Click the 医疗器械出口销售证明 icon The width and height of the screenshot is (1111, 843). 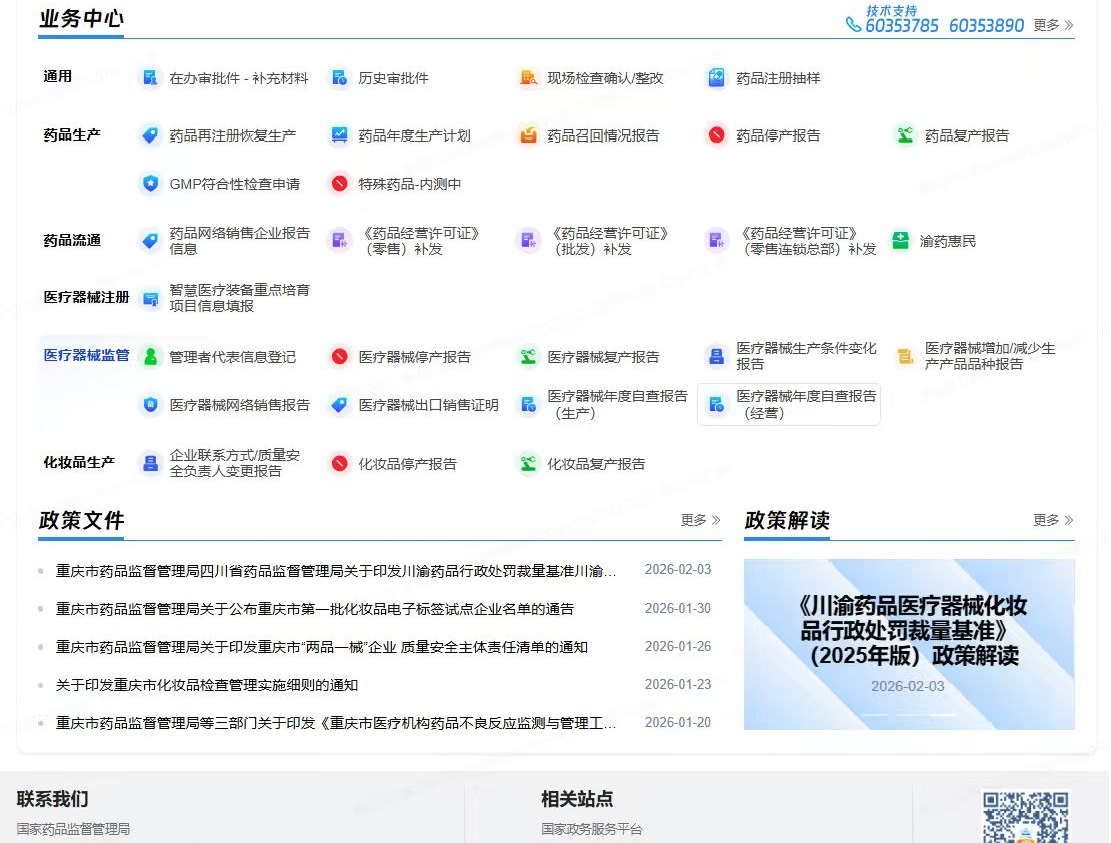(x=339, y=404)
